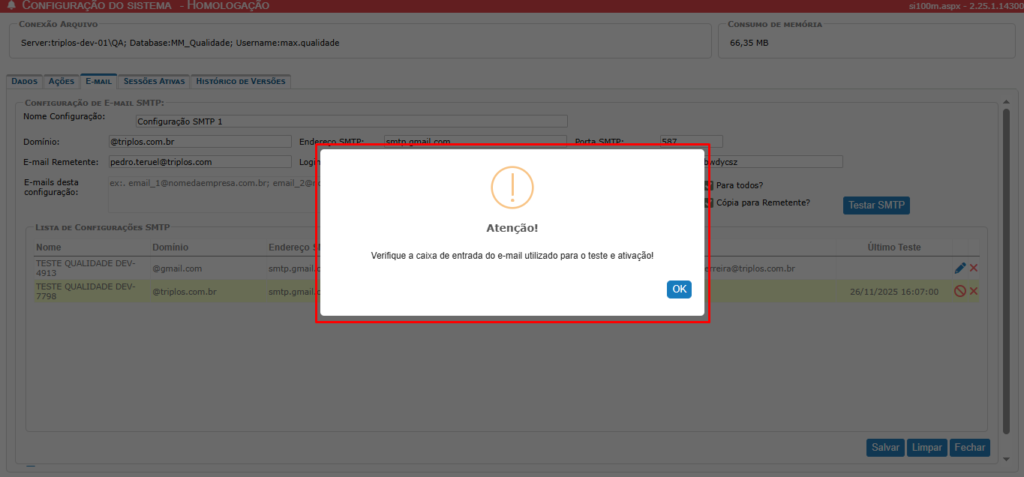Click the Limpar button
The width and height of the screenshot is (1024, 477).
pos(927,448)
